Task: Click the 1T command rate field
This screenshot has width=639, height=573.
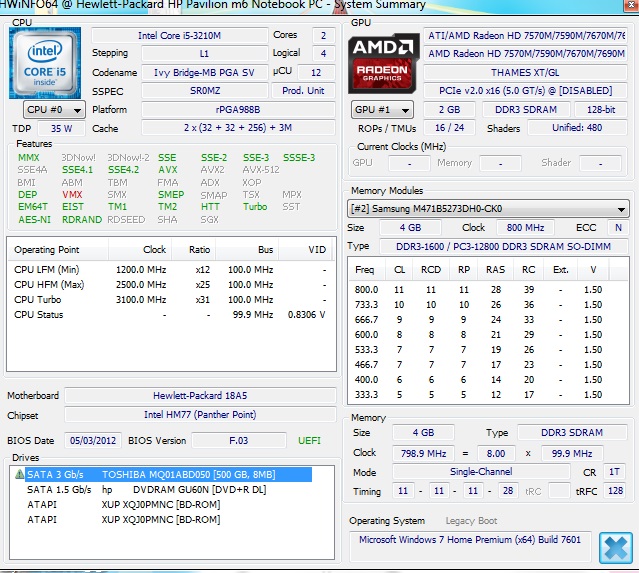Action: point(614,472)
